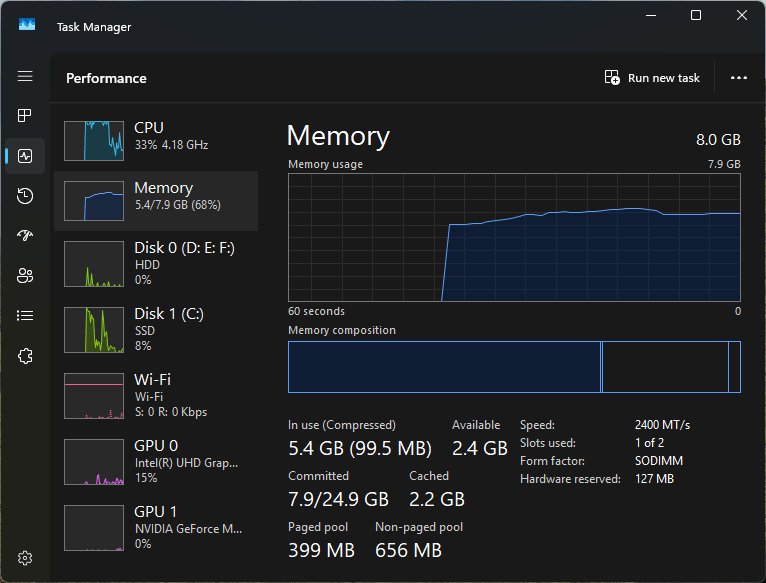Click the Task Manager app logo
This screenshot has width=766, height=583.
pyautogui.click(x=27, y=24)
